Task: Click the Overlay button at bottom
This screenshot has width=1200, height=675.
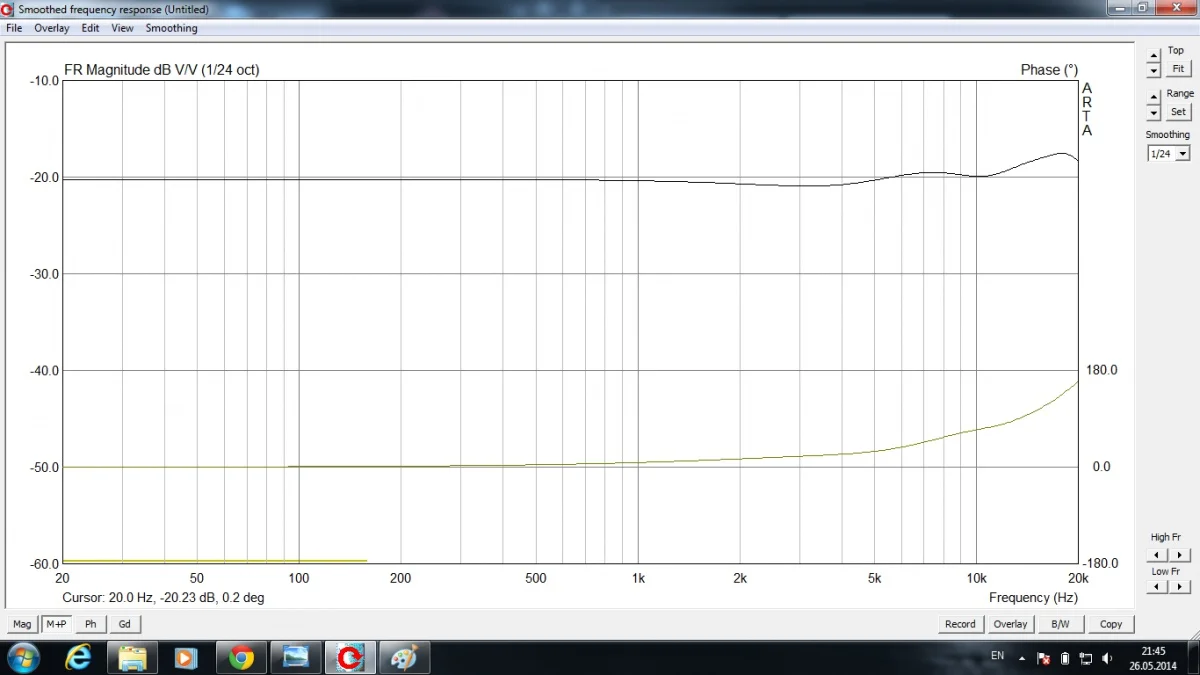Action: (1010, 624)
